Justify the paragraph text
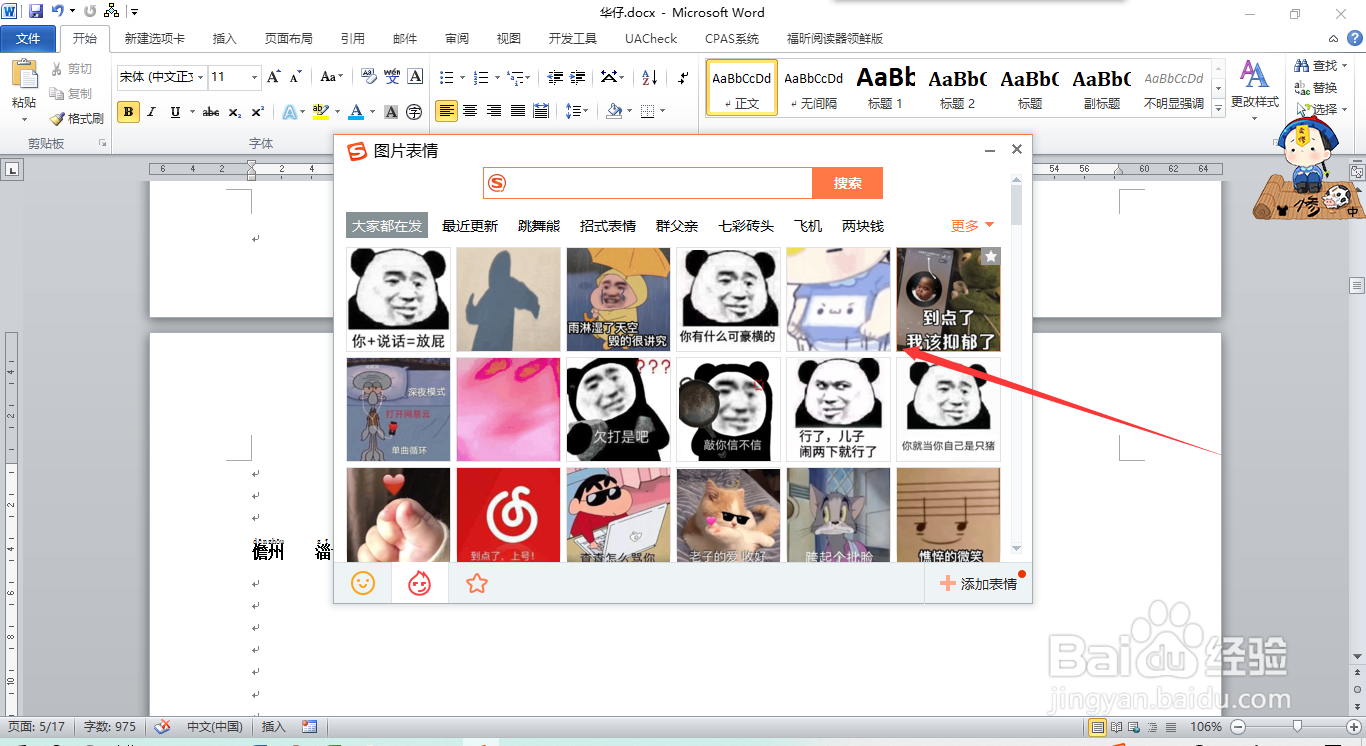This screenshot has height=746, width=1366. tap(517, 111)
